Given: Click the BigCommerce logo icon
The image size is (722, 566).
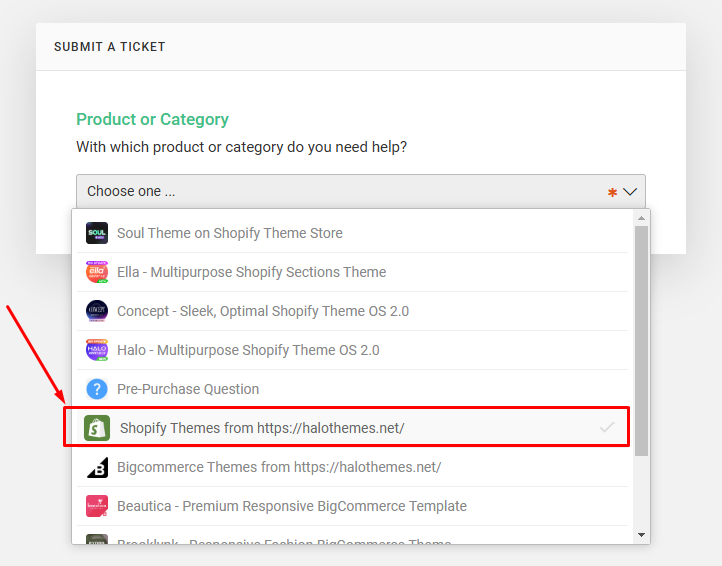Looking at the screenshot, I should pyautogui.click(x=97, y=467).
